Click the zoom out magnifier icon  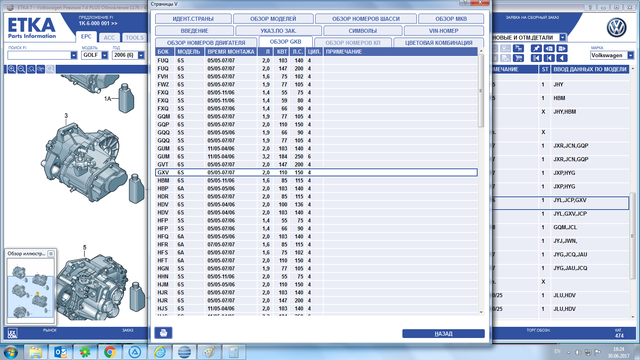(21, 69)
